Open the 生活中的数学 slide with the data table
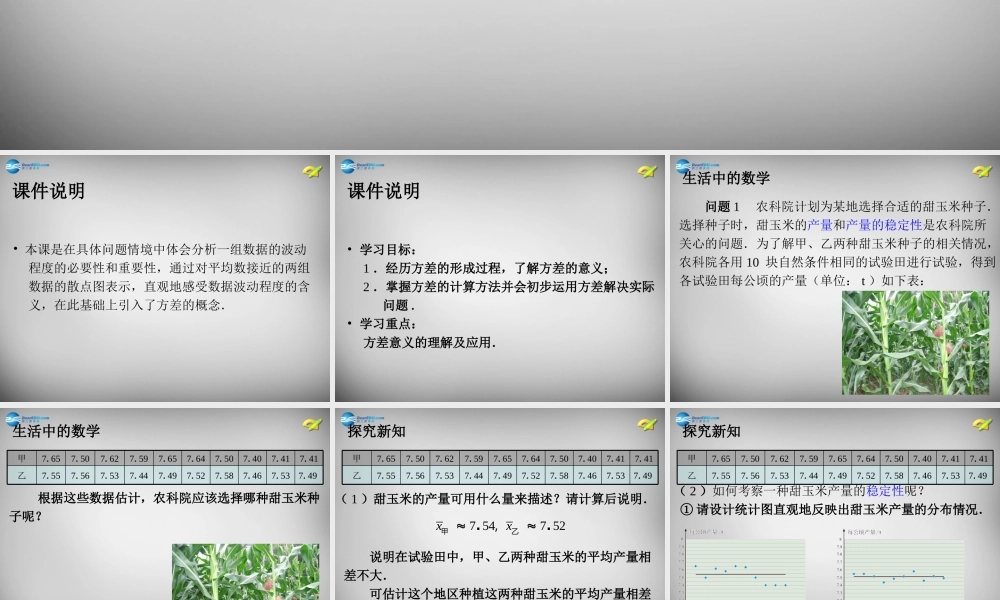Screen dimensions: 1000x600 point(165,504)
